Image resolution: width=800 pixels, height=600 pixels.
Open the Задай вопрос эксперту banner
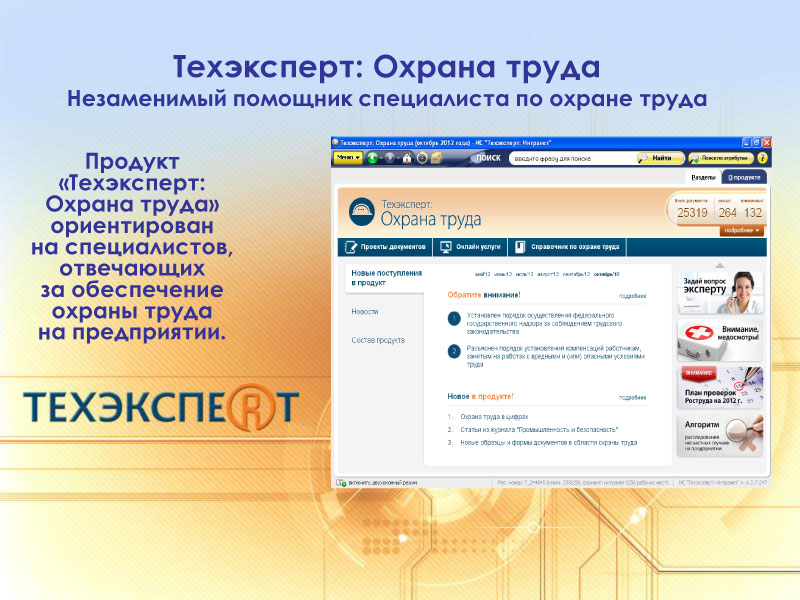point(720,292)
